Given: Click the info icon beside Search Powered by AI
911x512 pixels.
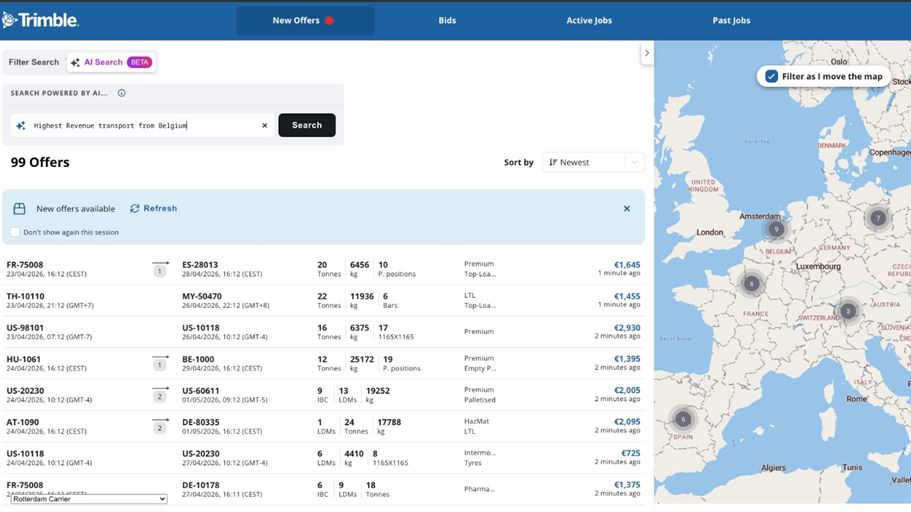Looking at the screenshot, I should [x=121, y=93].
